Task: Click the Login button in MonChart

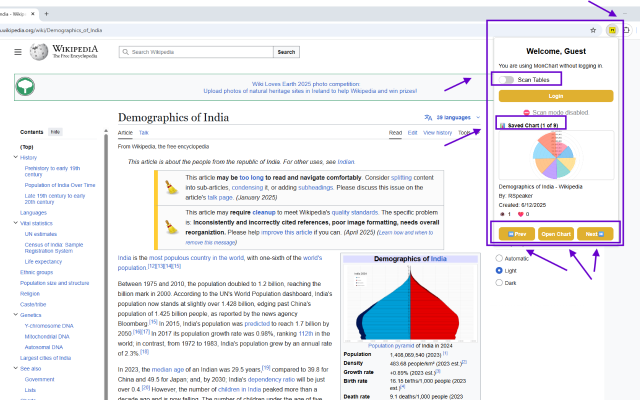Action: click(556, 96)
